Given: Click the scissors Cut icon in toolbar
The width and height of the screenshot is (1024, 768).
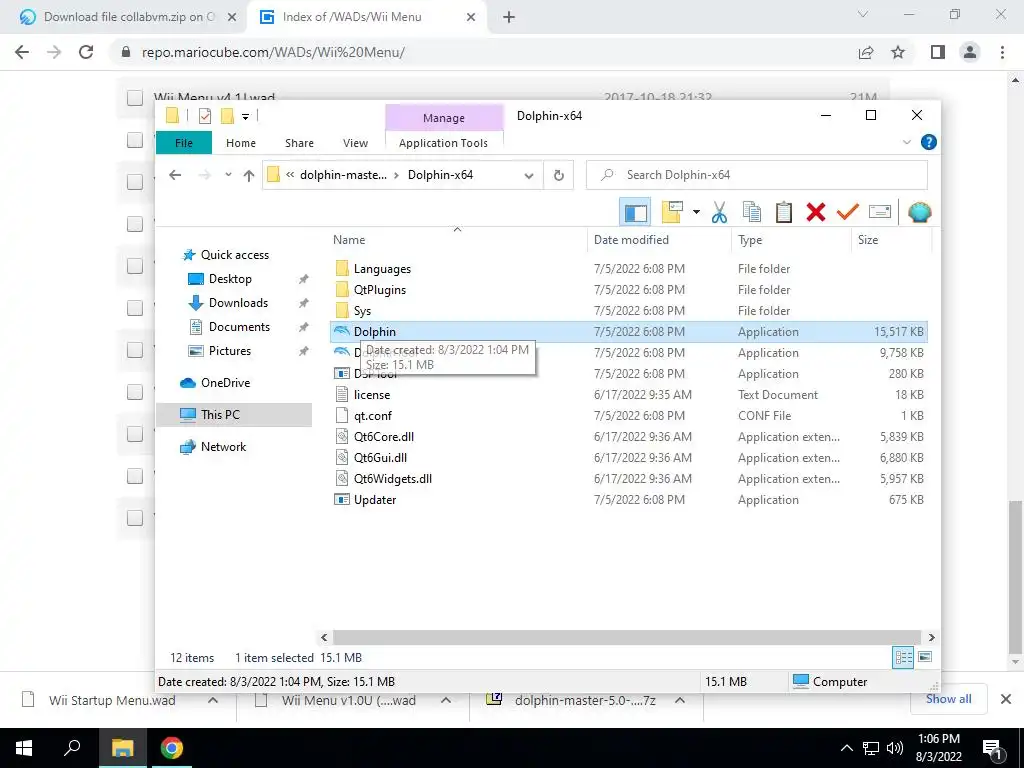Looking at the screenshot, I should point(720,212).
